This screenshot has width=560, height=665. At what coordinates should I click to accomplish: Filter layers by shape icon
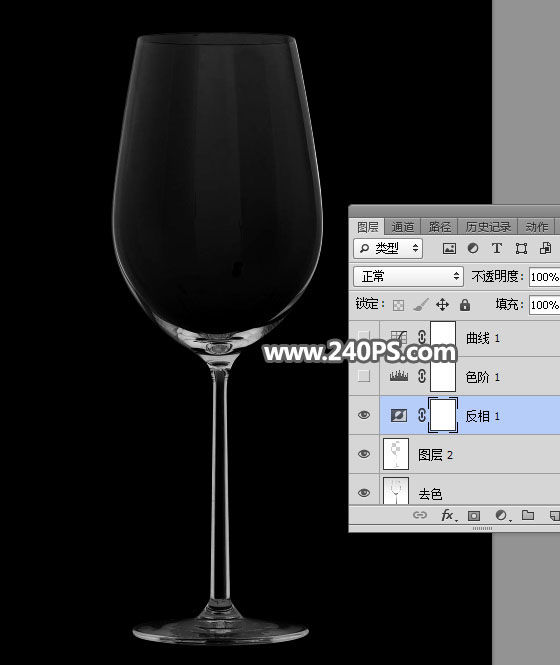click(521, 249)
